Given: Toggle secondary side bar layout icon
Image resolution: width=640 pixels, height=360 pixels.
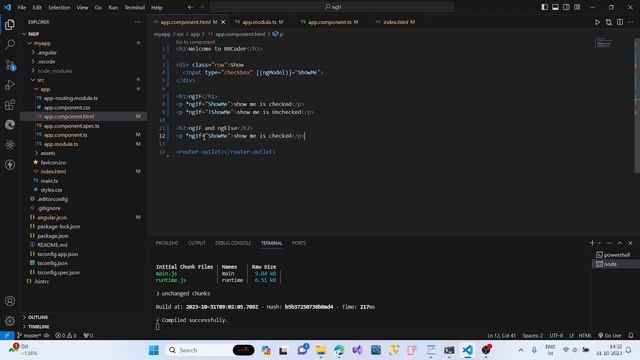Looking at the screenshot, I should [x=566, y=7].
